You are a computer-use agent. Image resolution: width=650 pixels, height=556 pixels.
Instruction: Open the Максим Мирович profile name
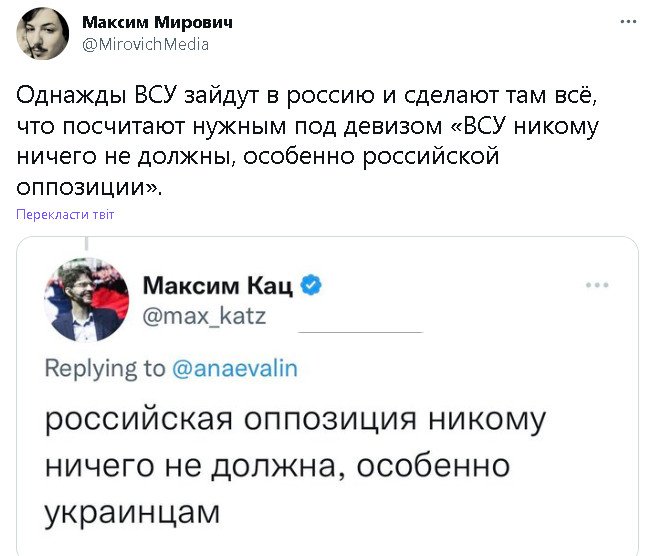[156, 23]
